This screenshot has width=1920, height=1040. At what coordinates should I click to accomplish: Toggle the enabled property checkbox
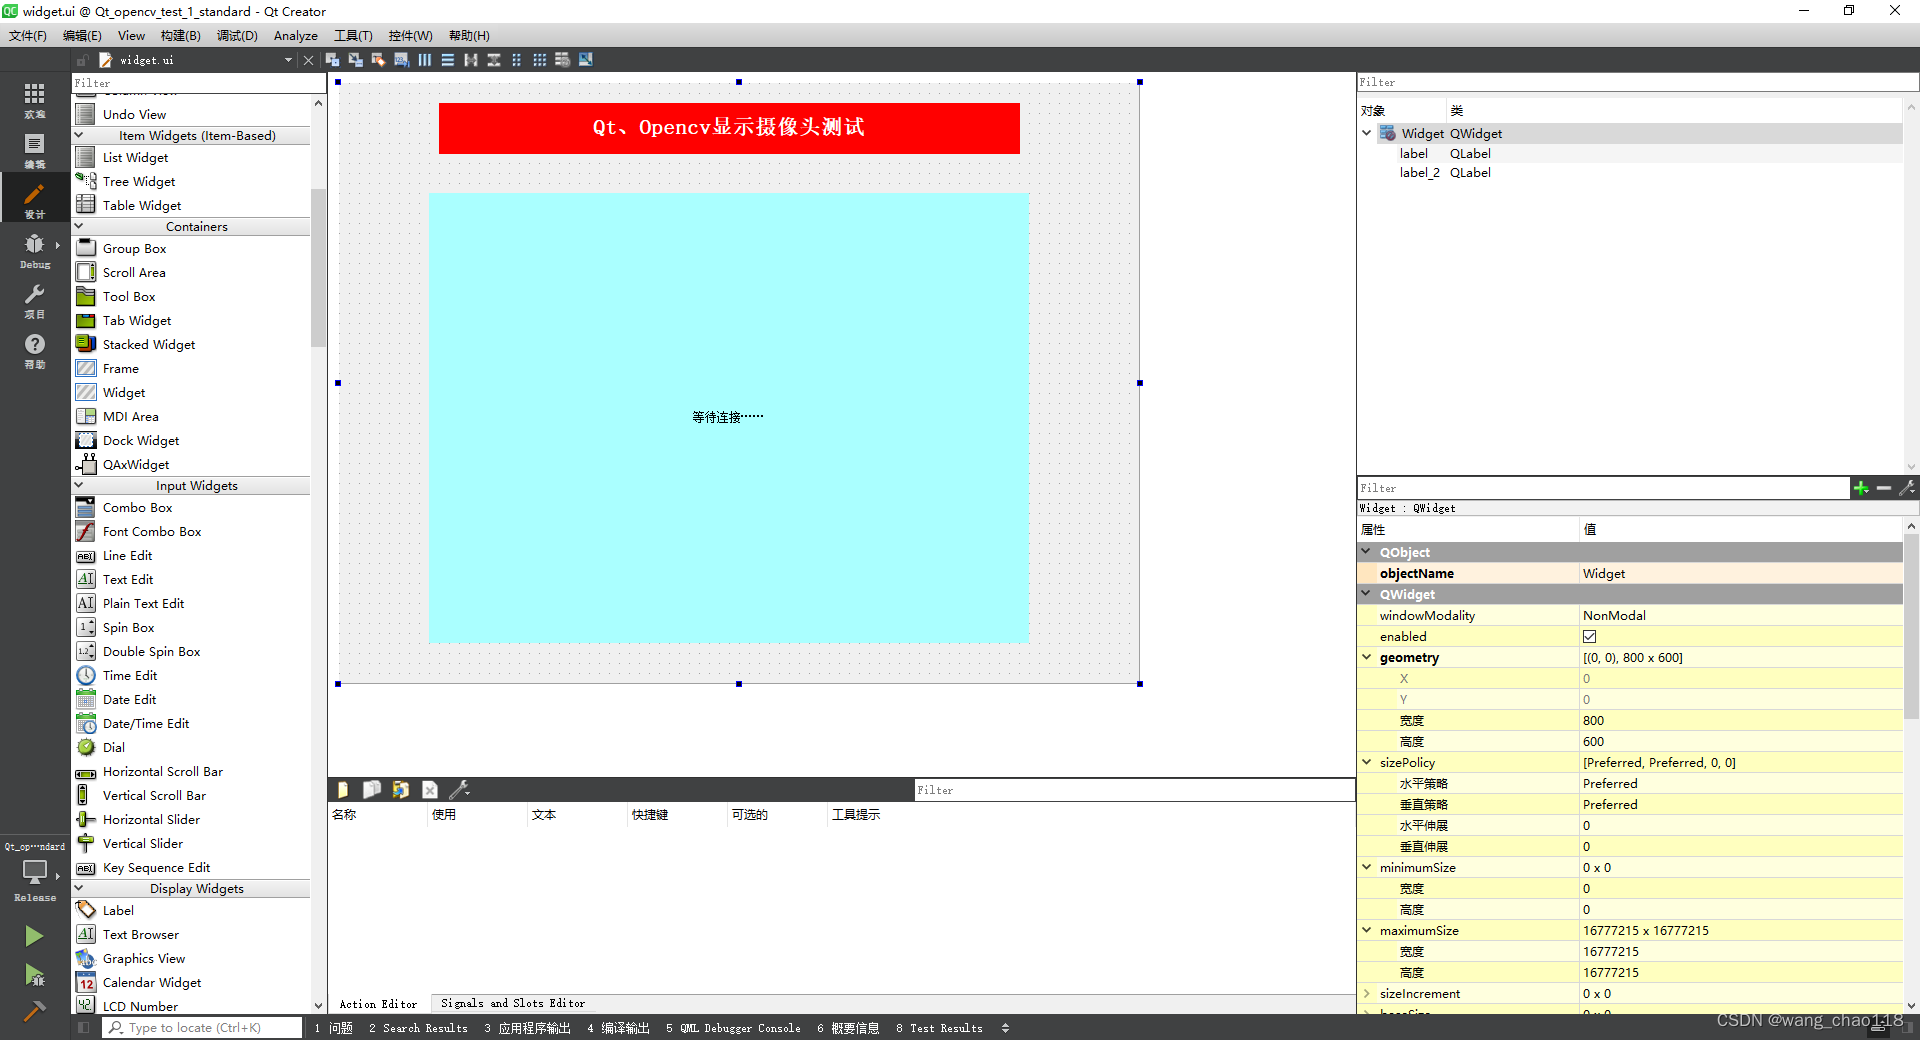click(x=1590, y=636)
